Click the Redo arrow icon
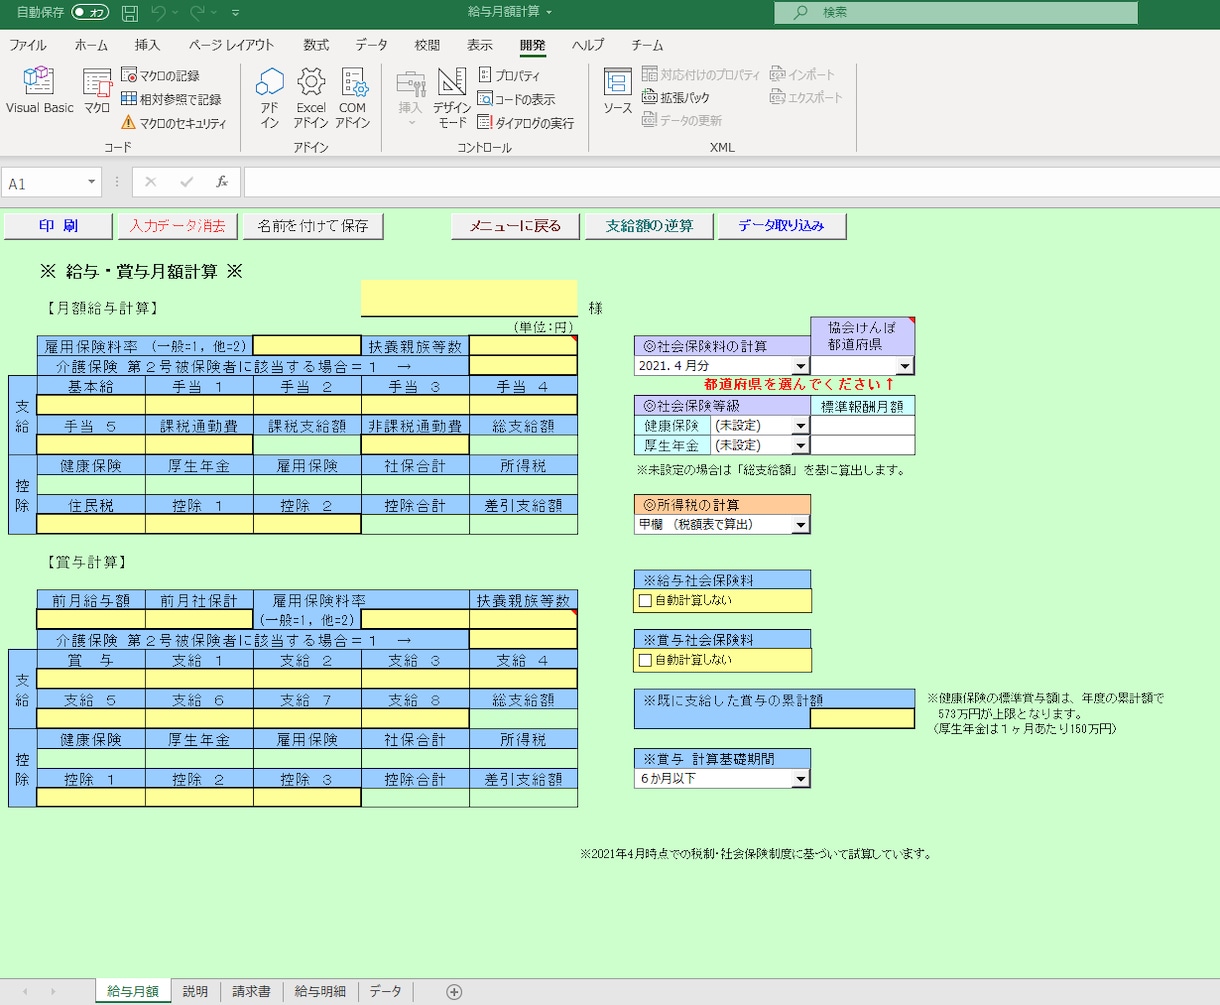The height and width of the screenshot is (1005, 1220). click(x=197, y=13)
